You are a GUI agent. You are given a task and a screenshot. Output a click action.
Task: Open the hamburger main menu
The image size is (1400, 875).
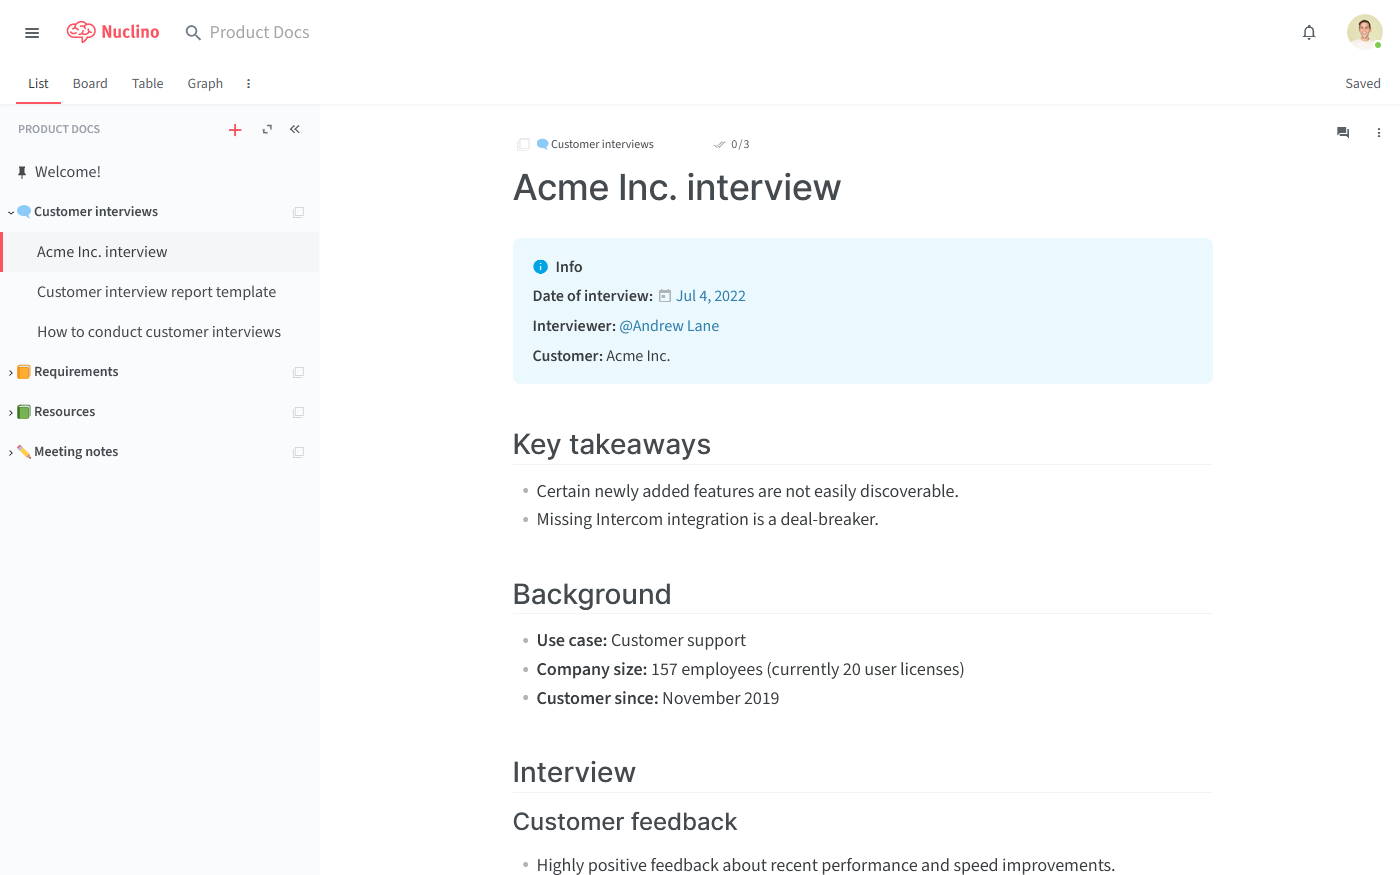(32, 33)
